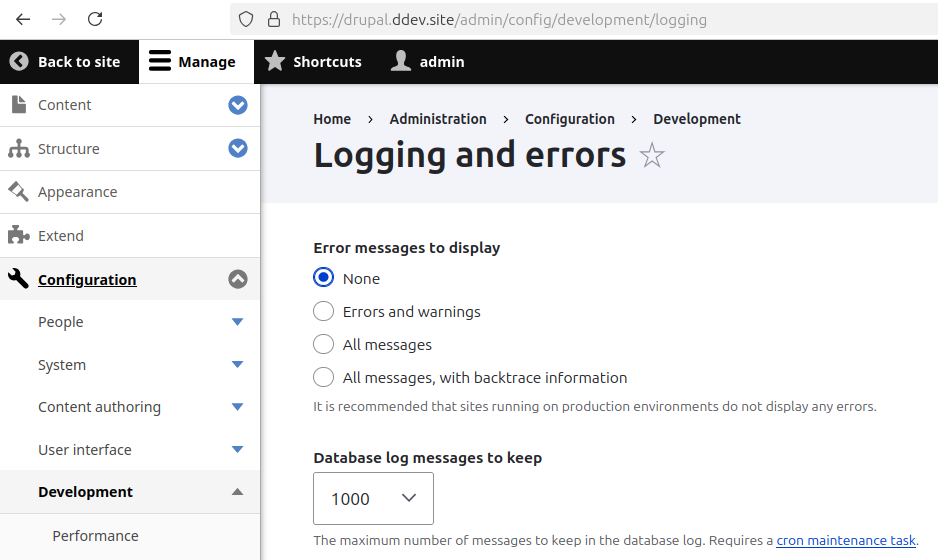
Task: Click the Back to site arrow icon
Action: click(x=19, y=62)
